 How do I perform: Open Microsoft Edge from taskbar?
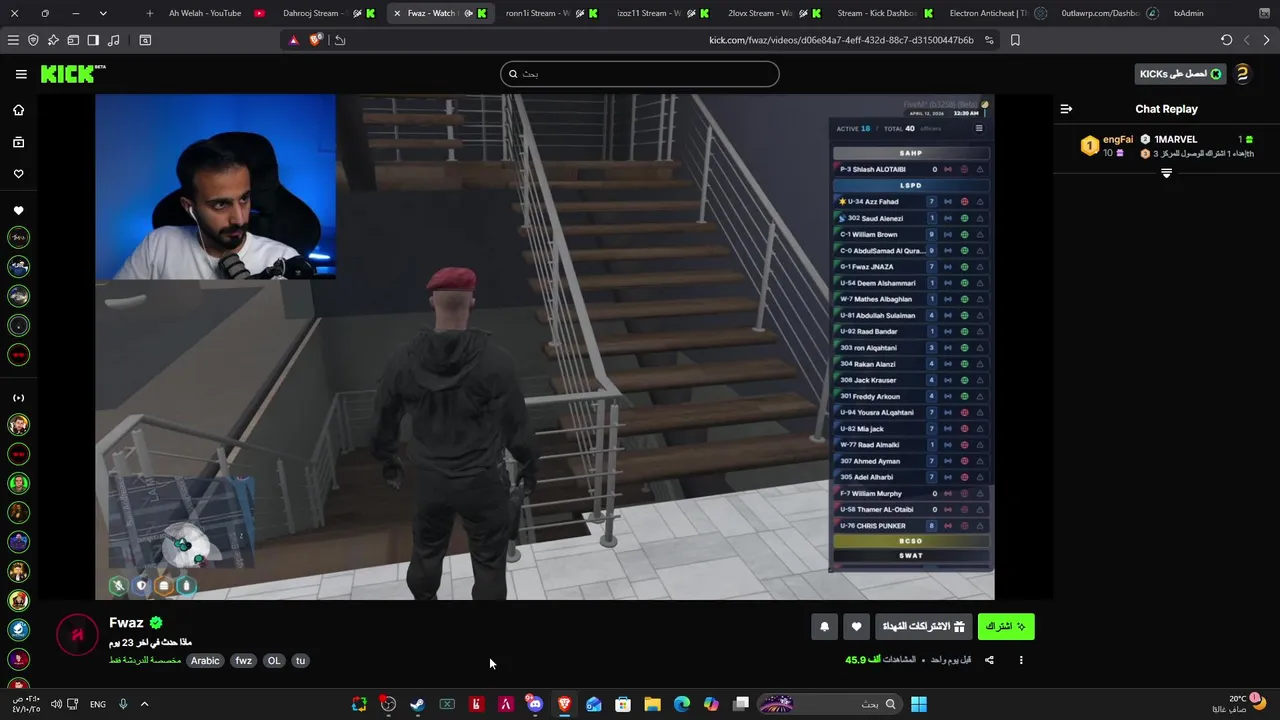(x=681, y=704)
